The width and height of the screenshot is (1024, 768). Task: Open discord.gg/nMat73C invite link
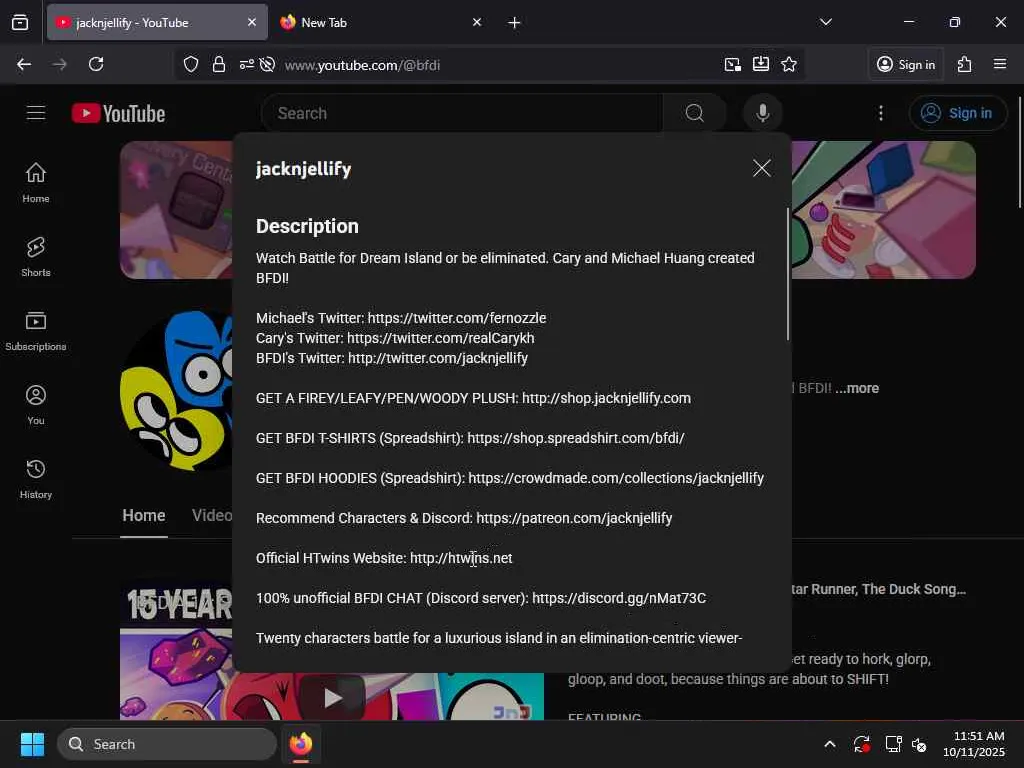click(618, 598)
